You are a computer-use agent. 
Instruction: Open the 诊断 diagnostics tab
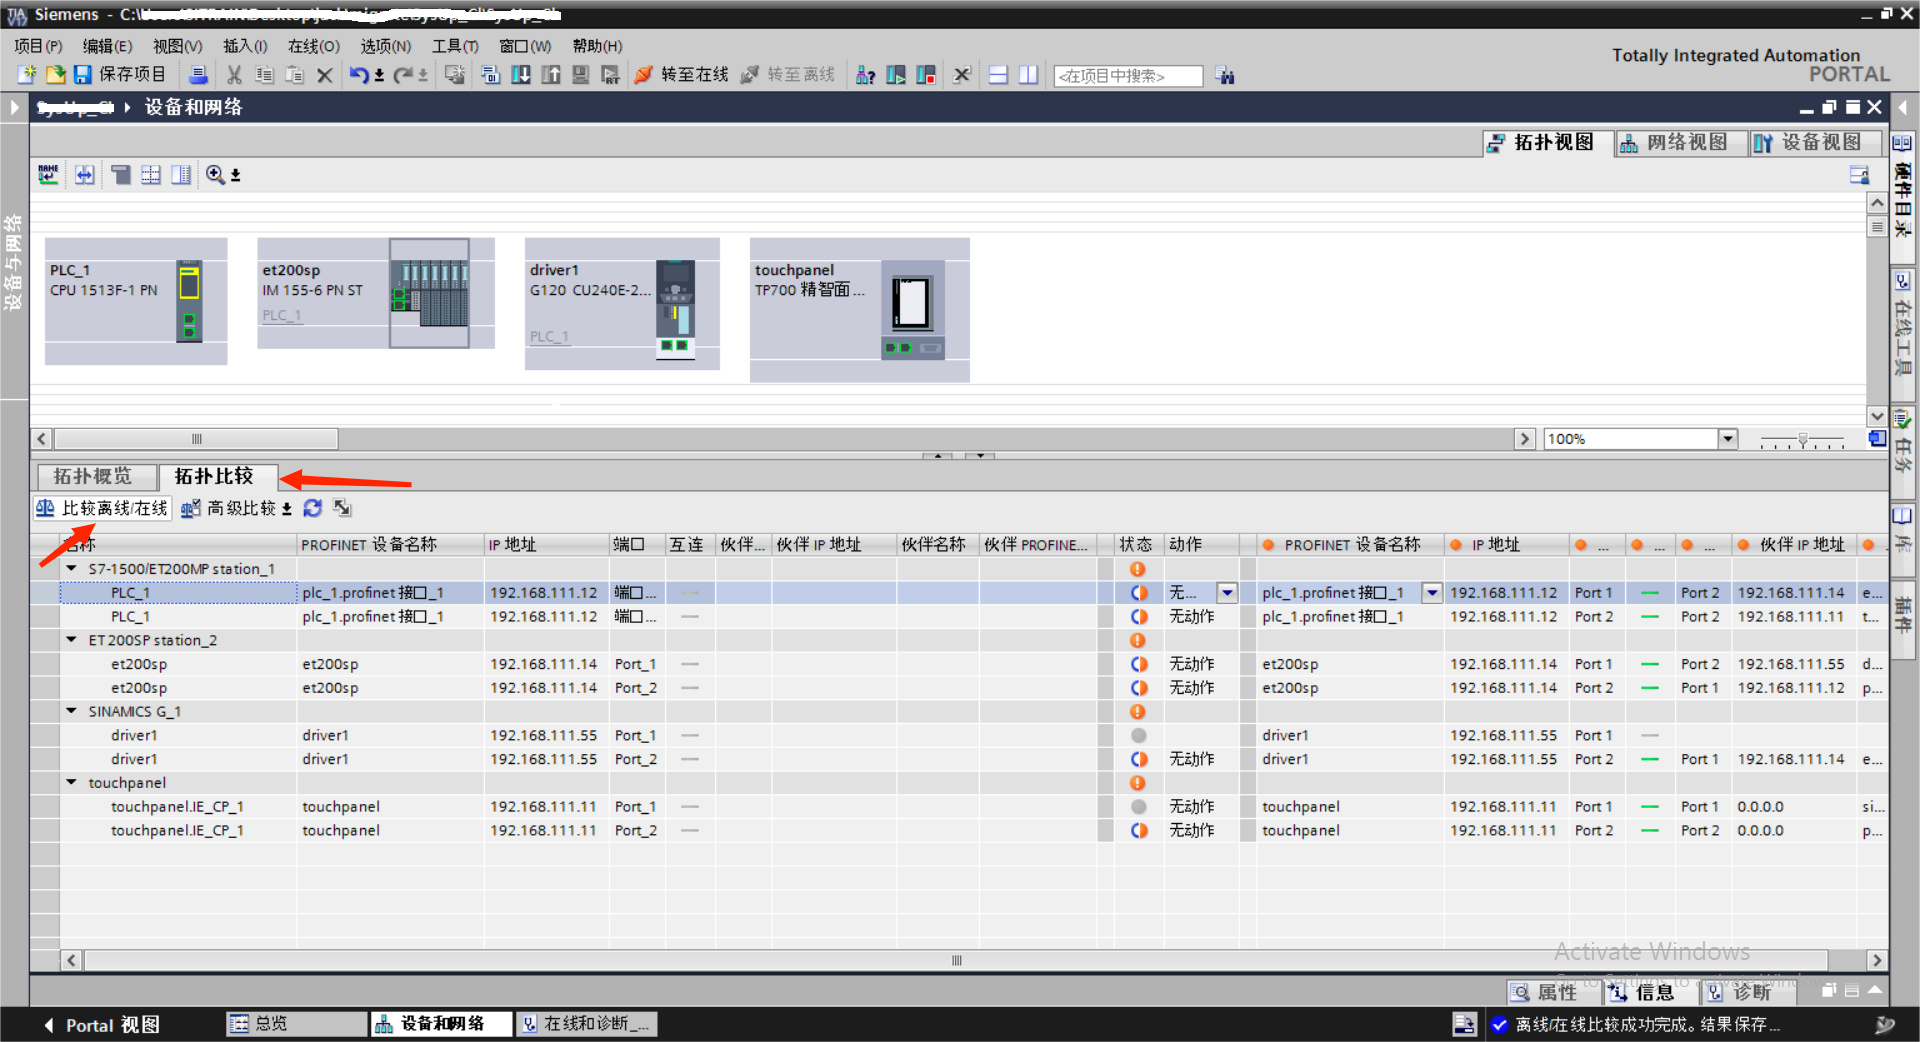(x=1750, y=992)
